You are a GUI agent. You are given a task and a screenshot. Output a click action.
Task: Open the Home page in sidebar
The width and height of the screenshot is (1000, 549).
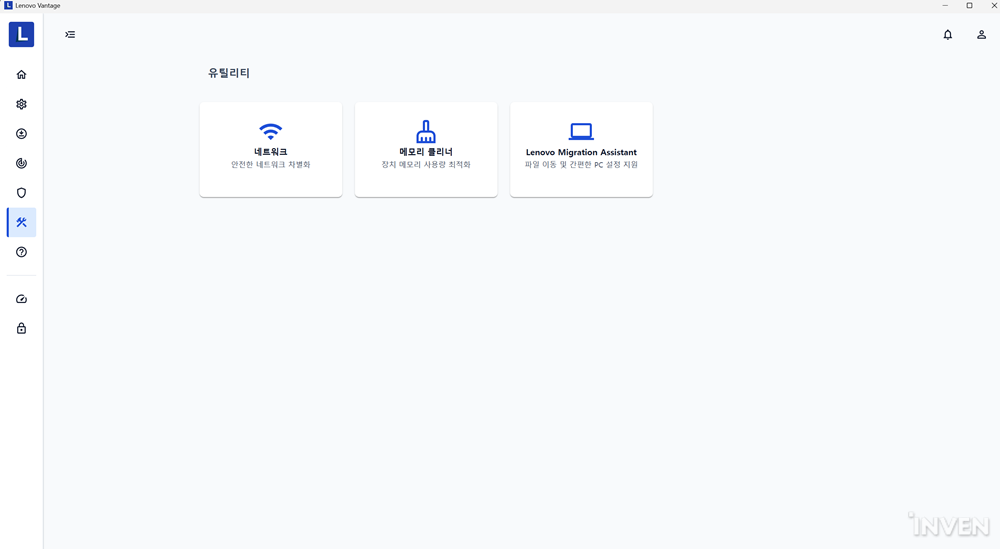21,75
